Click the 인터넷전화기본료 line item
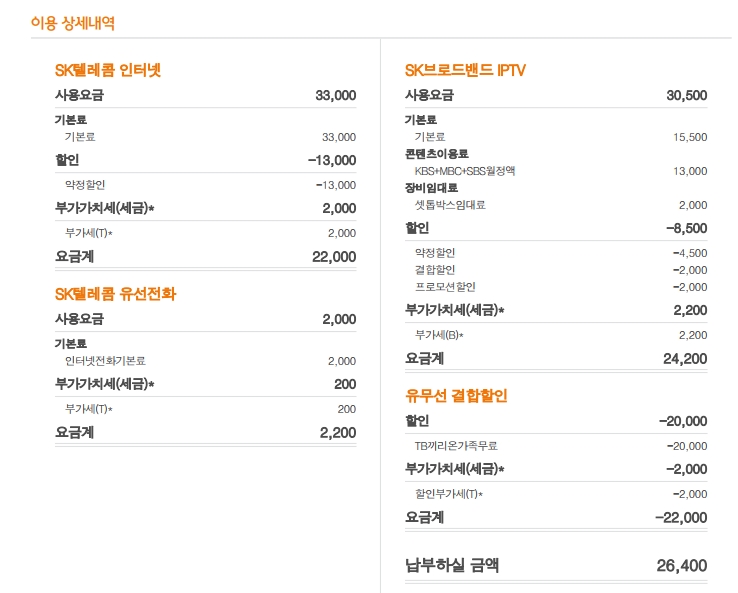Screen dimensions: 738x593 (x=105, y=361)
